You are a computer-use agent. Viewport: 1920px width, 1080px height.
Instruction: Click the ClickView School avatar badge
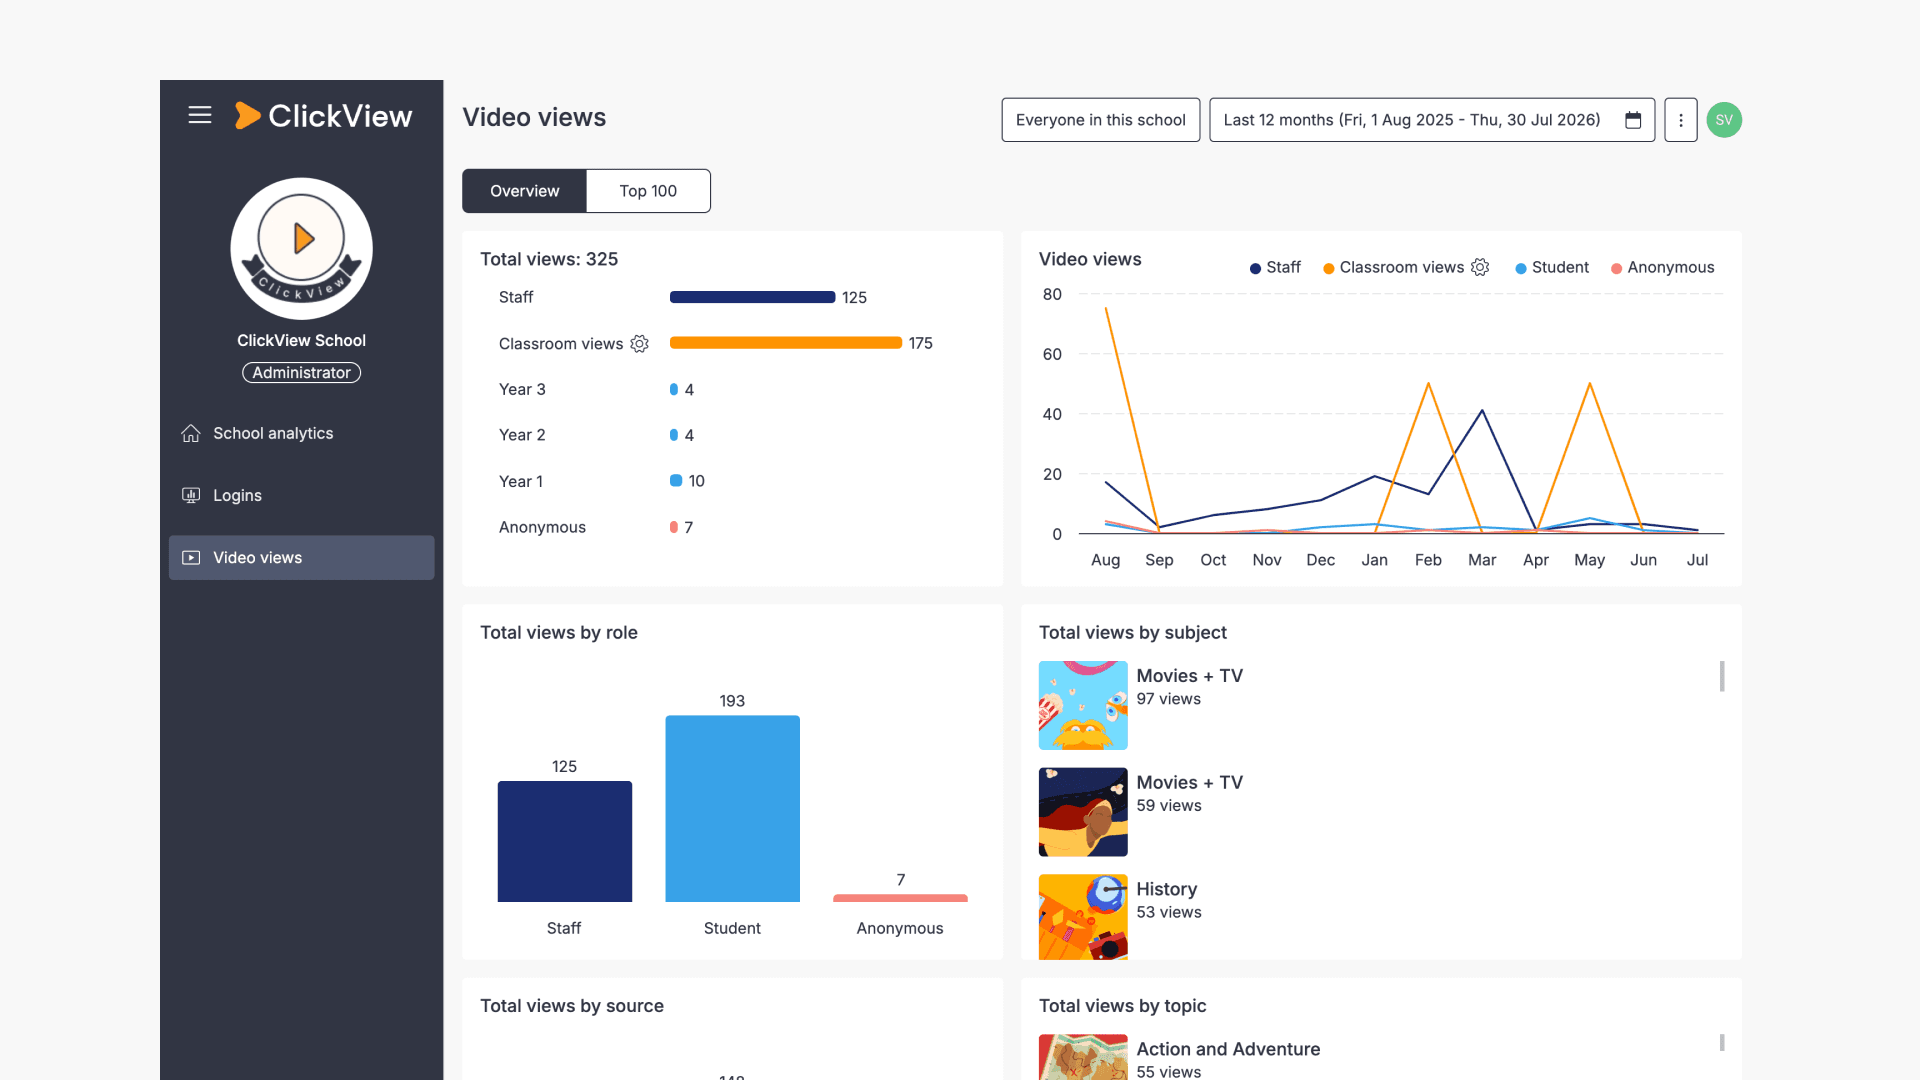[301, 249]
